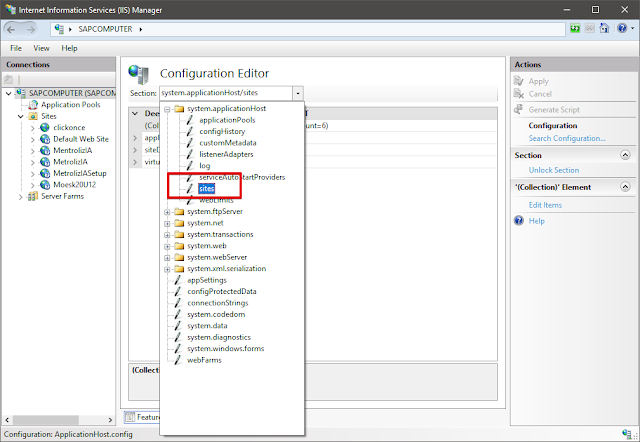This screenshot has height=442, width=640.
Task: Collapse the Section group in Actions
Action: click(625, 155)
